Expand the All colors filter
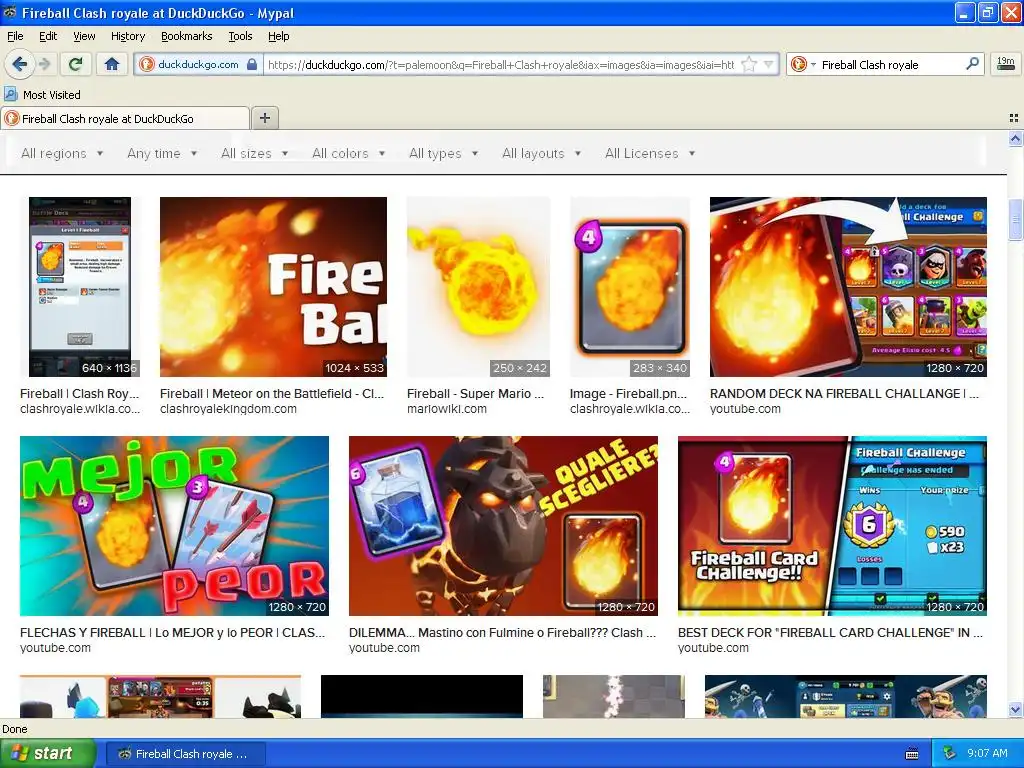 click(348, 153)
